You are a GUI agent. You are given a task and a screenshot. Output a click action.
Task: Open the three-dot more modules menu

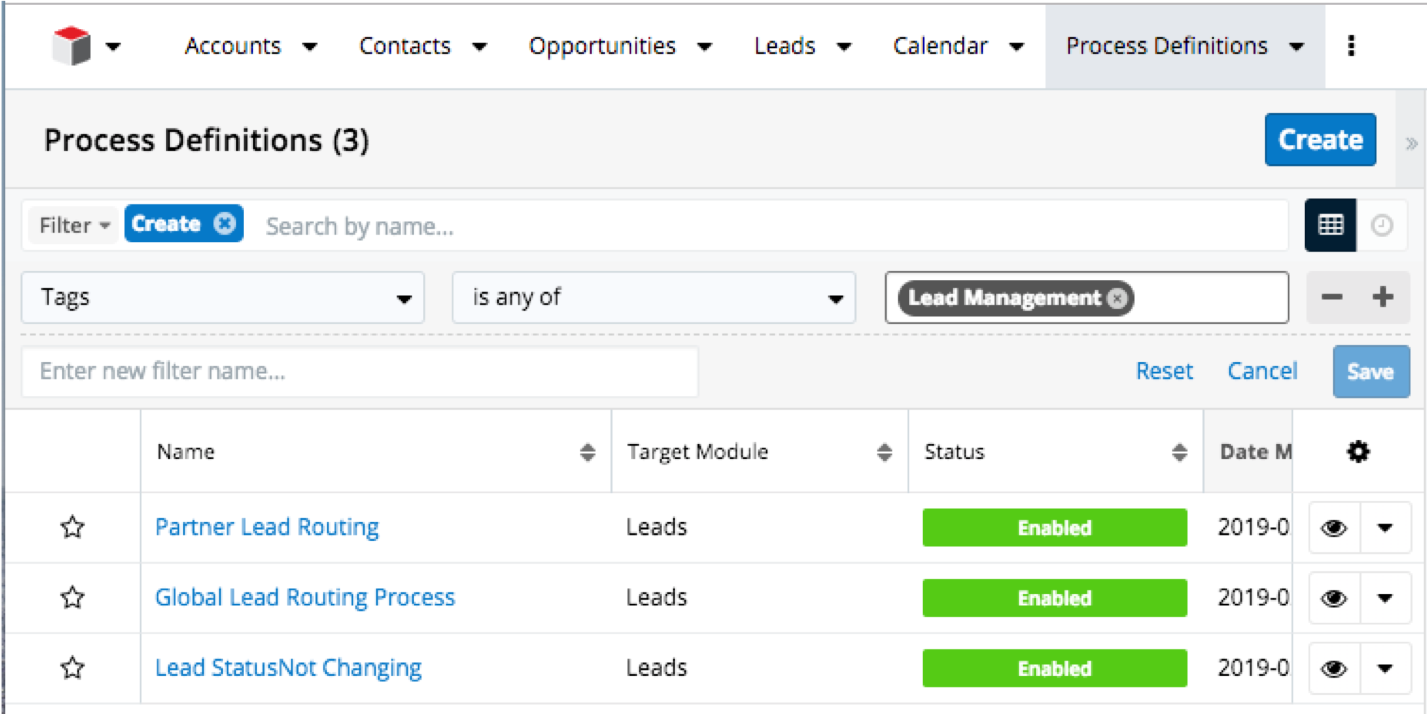(x=1352, y=46)
